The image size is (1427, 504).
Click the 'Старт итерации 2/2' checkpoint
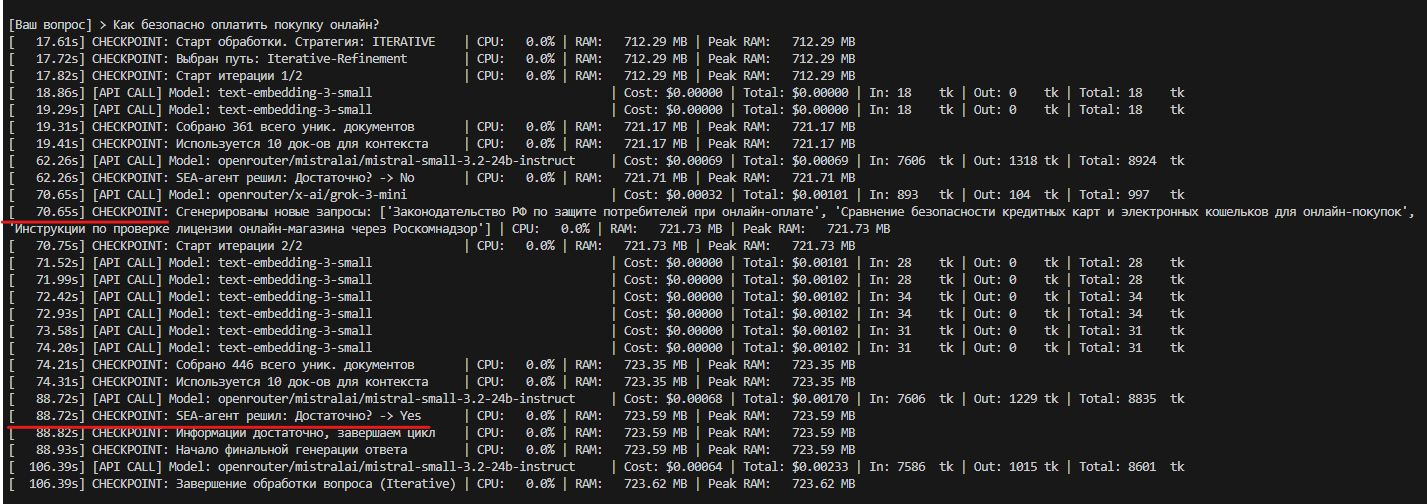coord(237,246)
